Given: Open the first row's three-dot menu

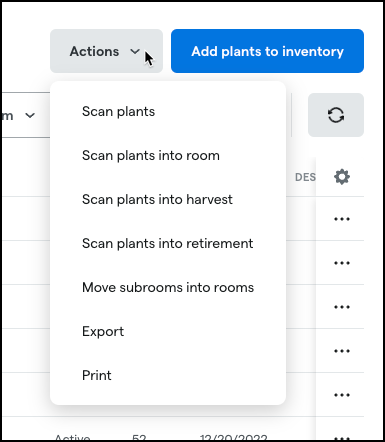Looking at the screenshot, I should [x=342, y=219].
